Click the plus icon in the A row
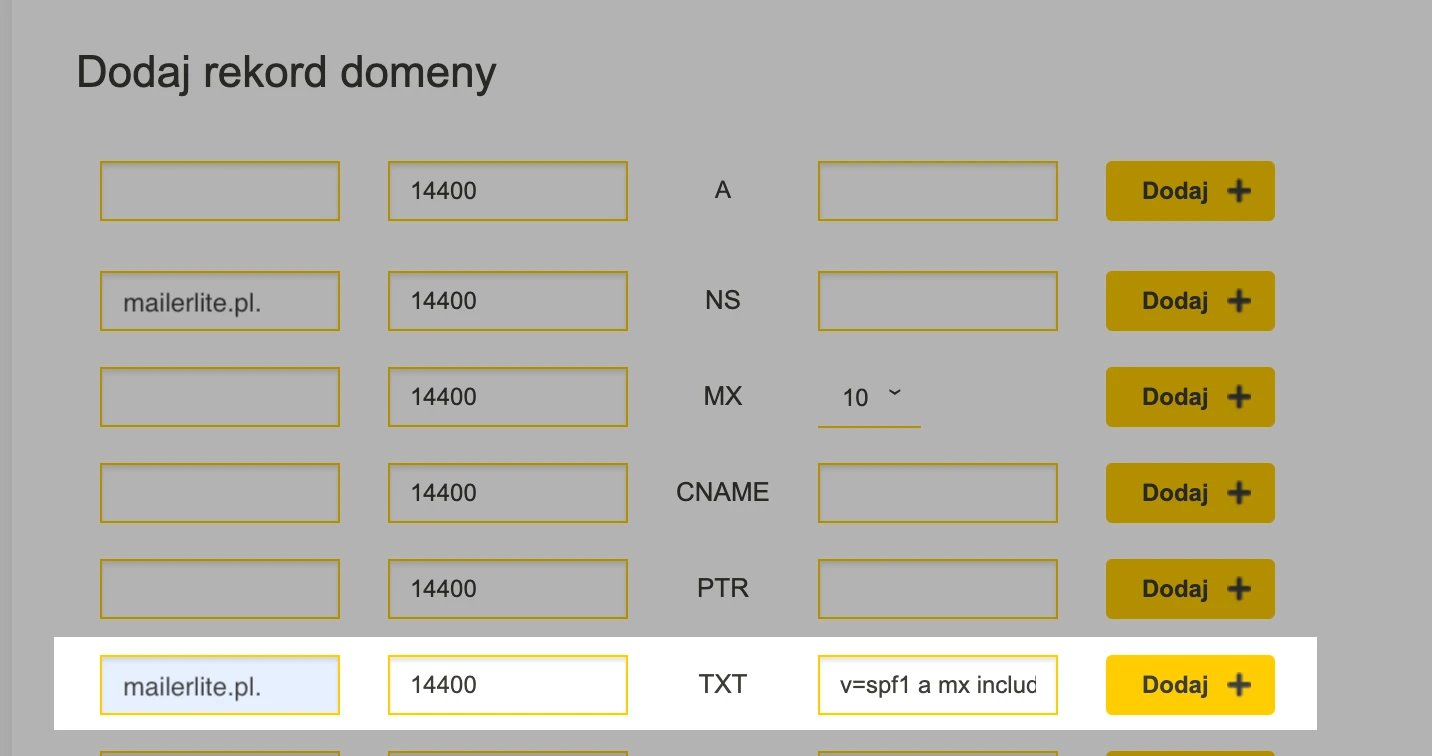 tap(1239, 191)
